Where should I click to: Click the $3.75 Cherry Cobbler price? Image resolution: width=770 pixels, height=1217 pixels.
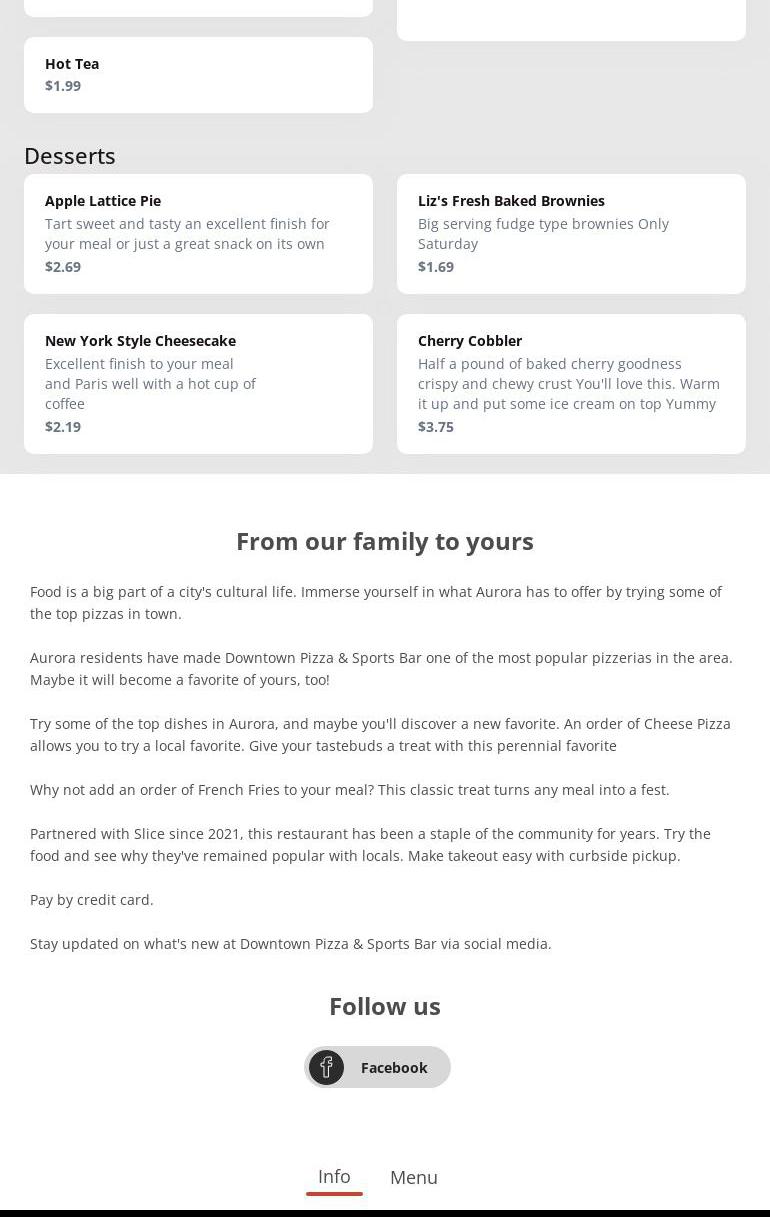436,427
